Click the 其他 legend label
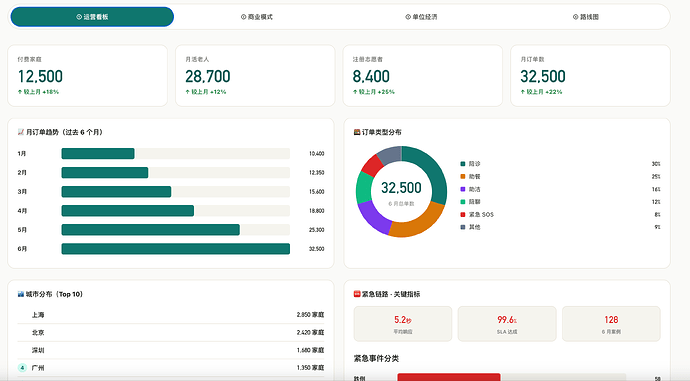 click(474, 227)
